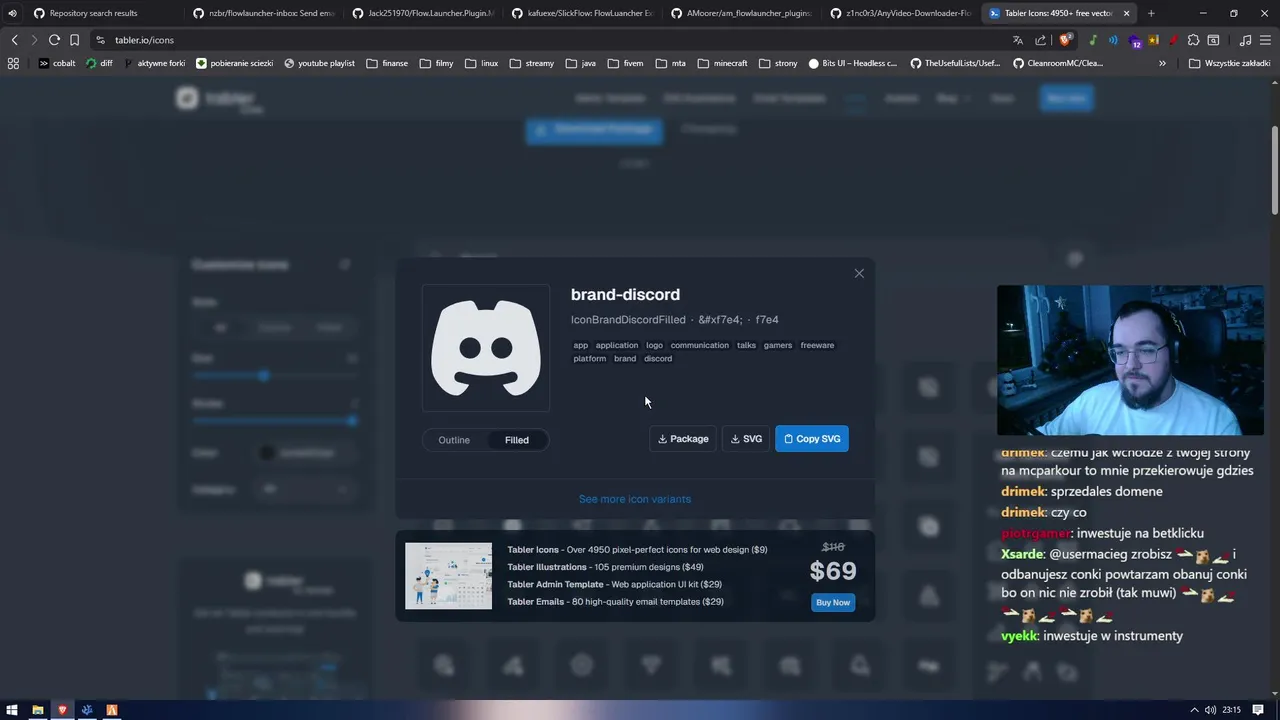The height and width of the screenshot is (720, 1280).
Task: Expand the linux bookmark folder
Action: point(482,63)
